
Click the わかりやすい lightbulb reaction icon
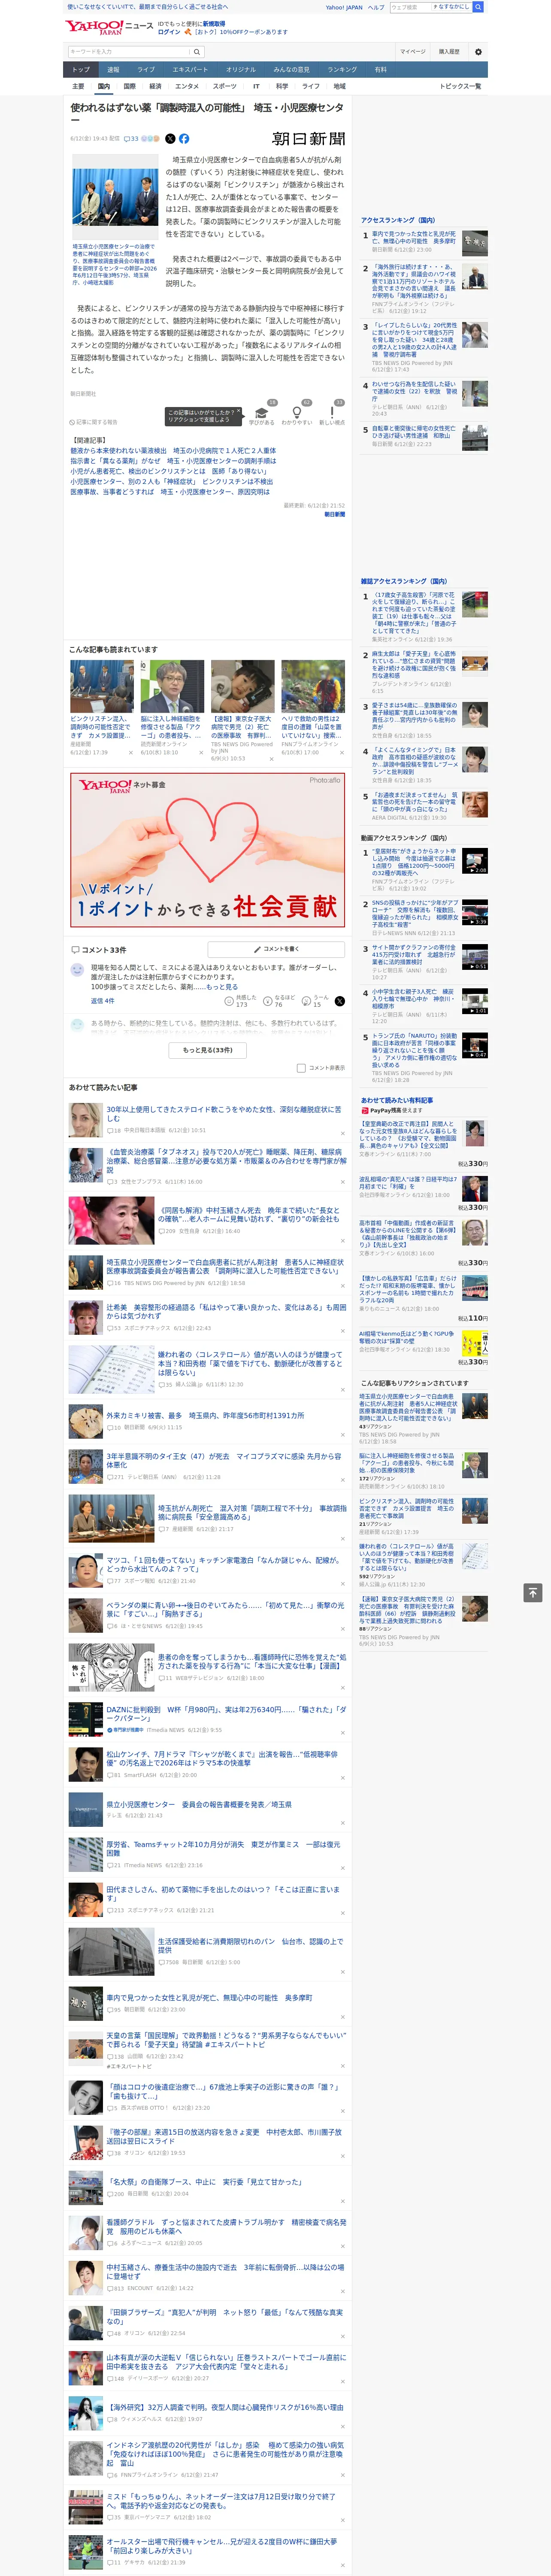tap(296, 412)
